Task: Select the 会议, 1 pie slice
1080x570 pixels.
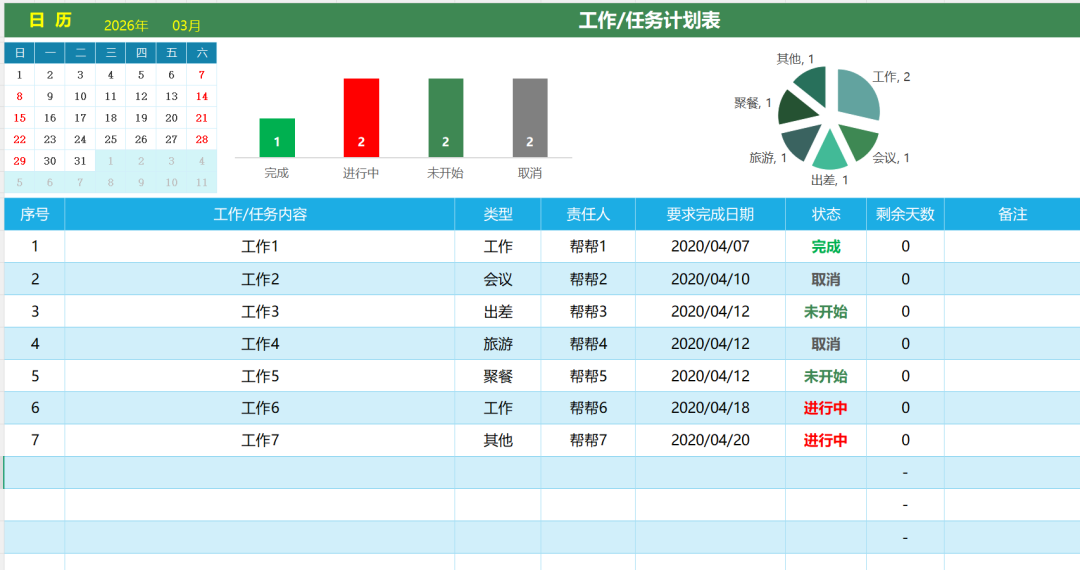Action: 860,140
